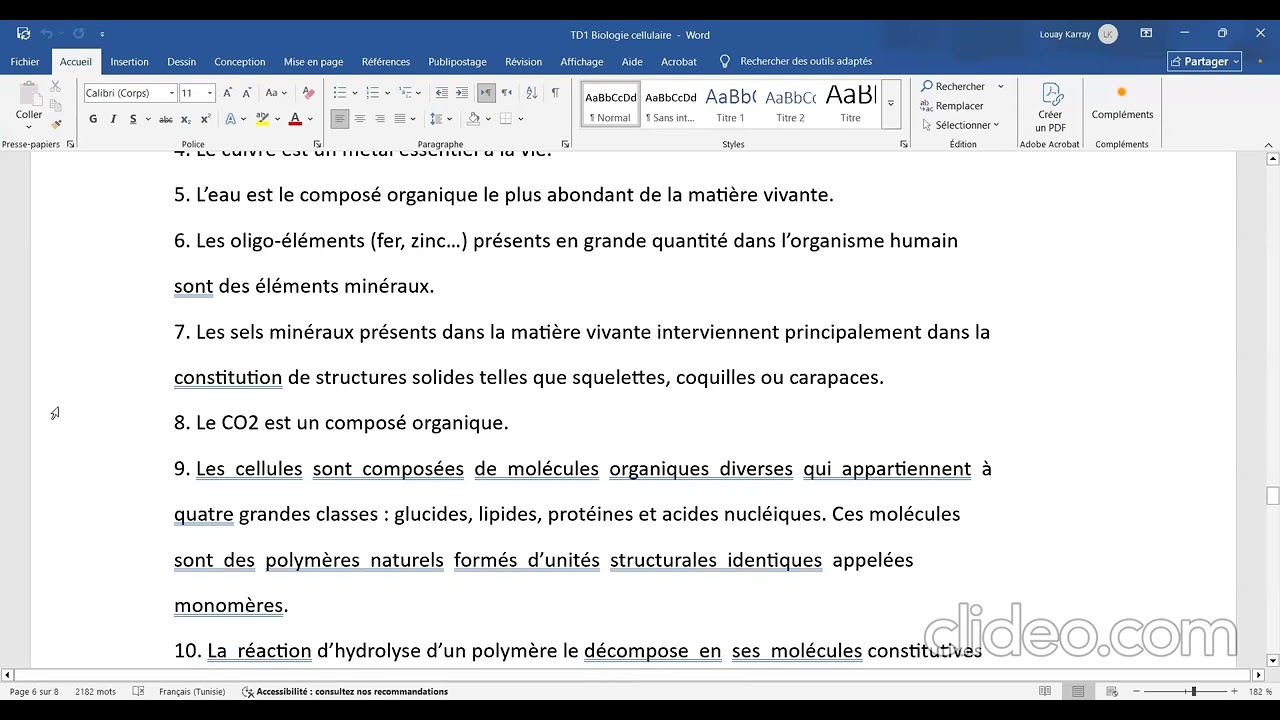Screen dimensions: 1280x720
Task: Cut selection with scissors icon
Action: click(56, 87)
